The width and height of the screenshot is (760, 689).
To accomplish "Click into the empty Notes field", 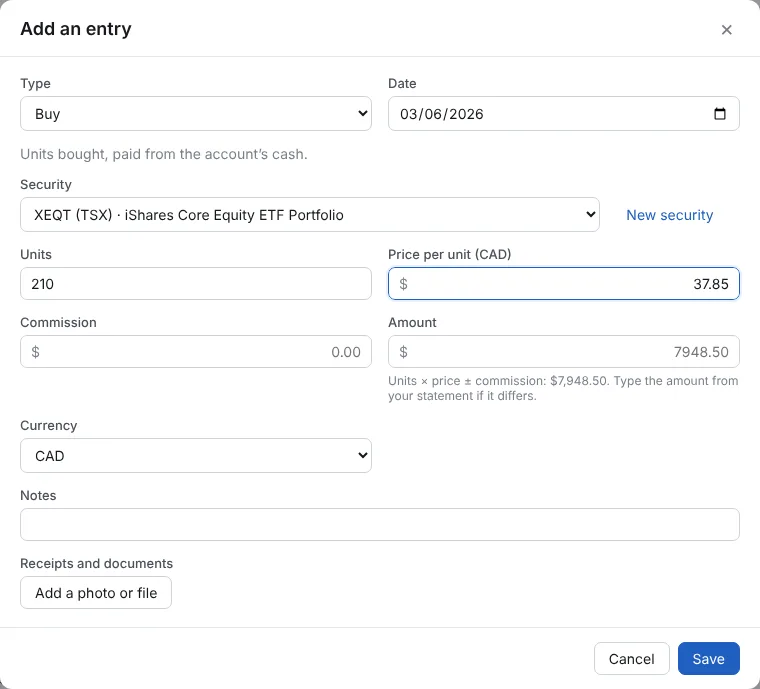I will tap(380, 524).
